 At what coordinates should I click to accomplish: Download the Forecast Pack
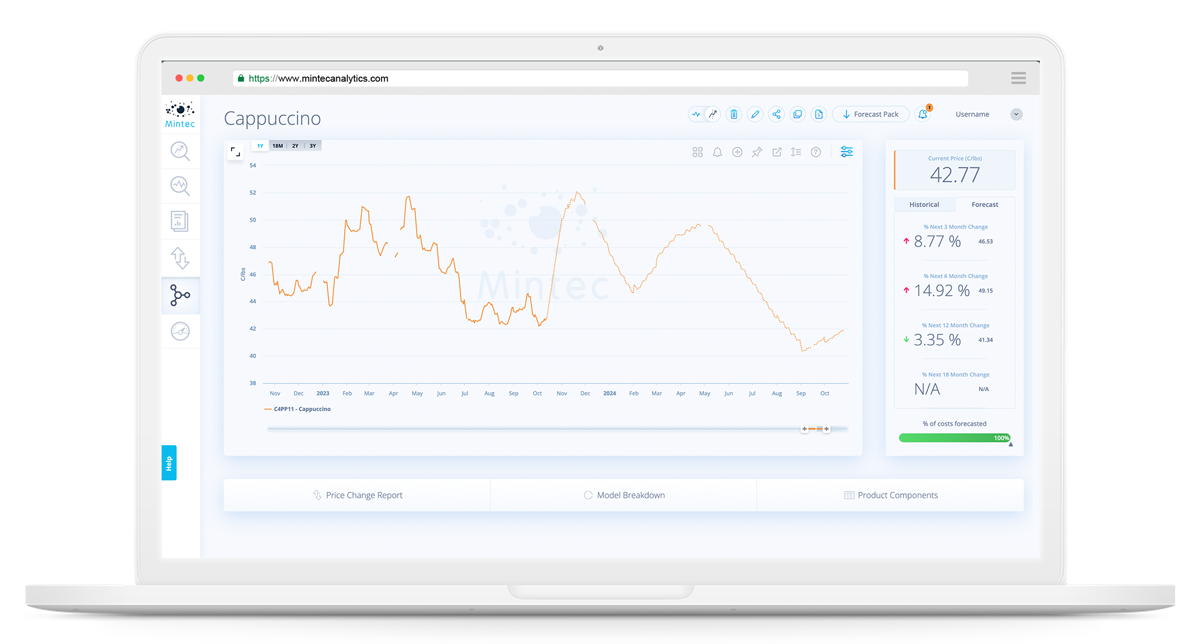point(870,114)
